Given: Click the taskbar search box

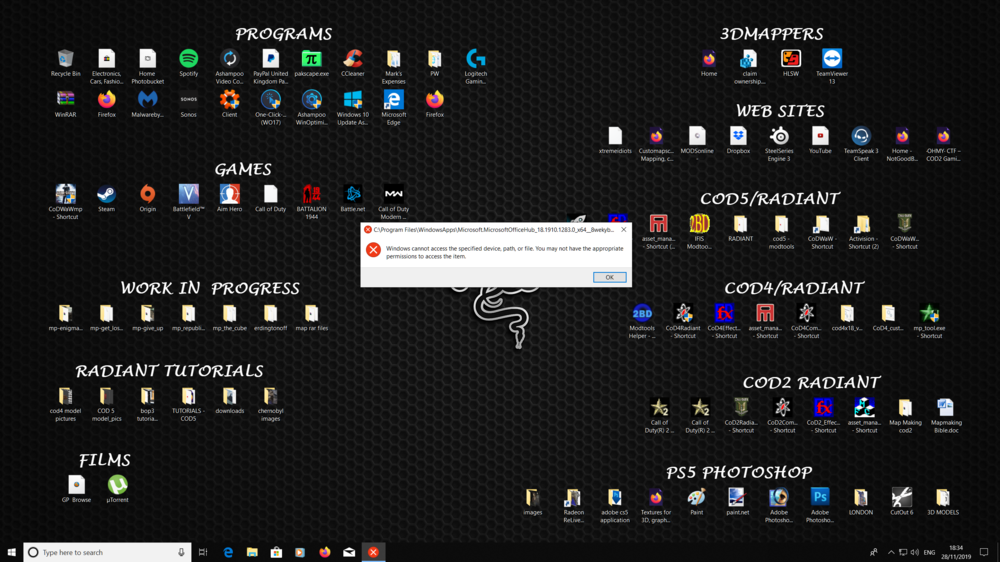Looking at the screenshot, I should point(107,552).
